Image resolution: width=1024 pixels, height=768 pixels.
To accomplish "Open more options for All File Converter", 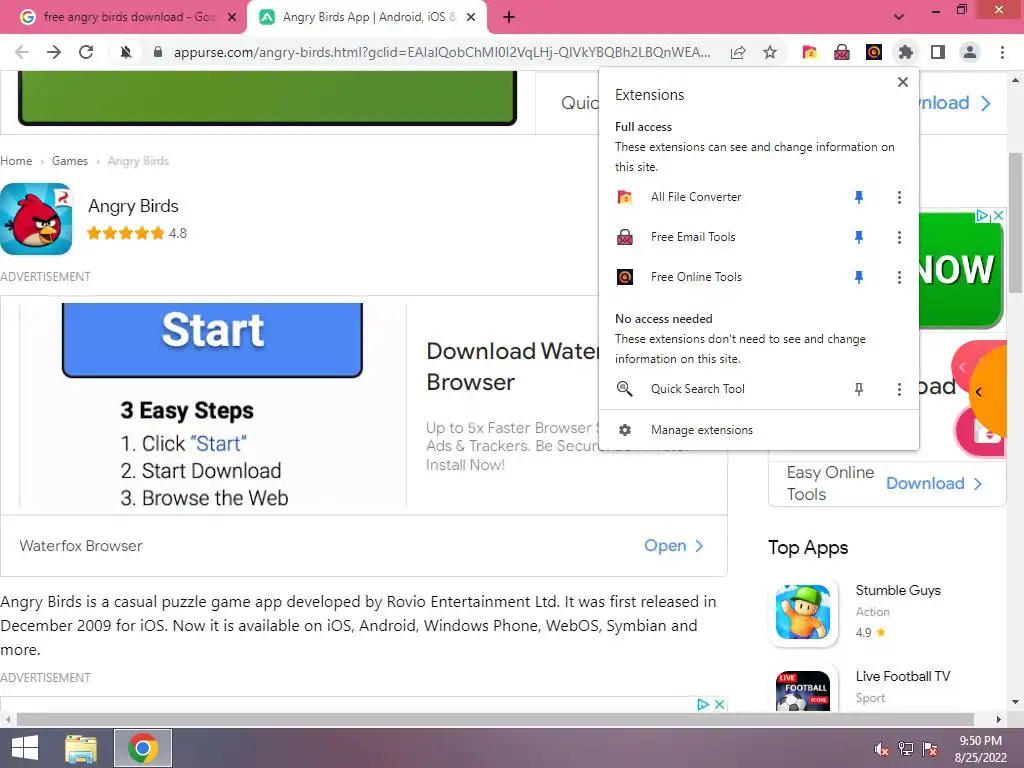I will pos(899,197).
